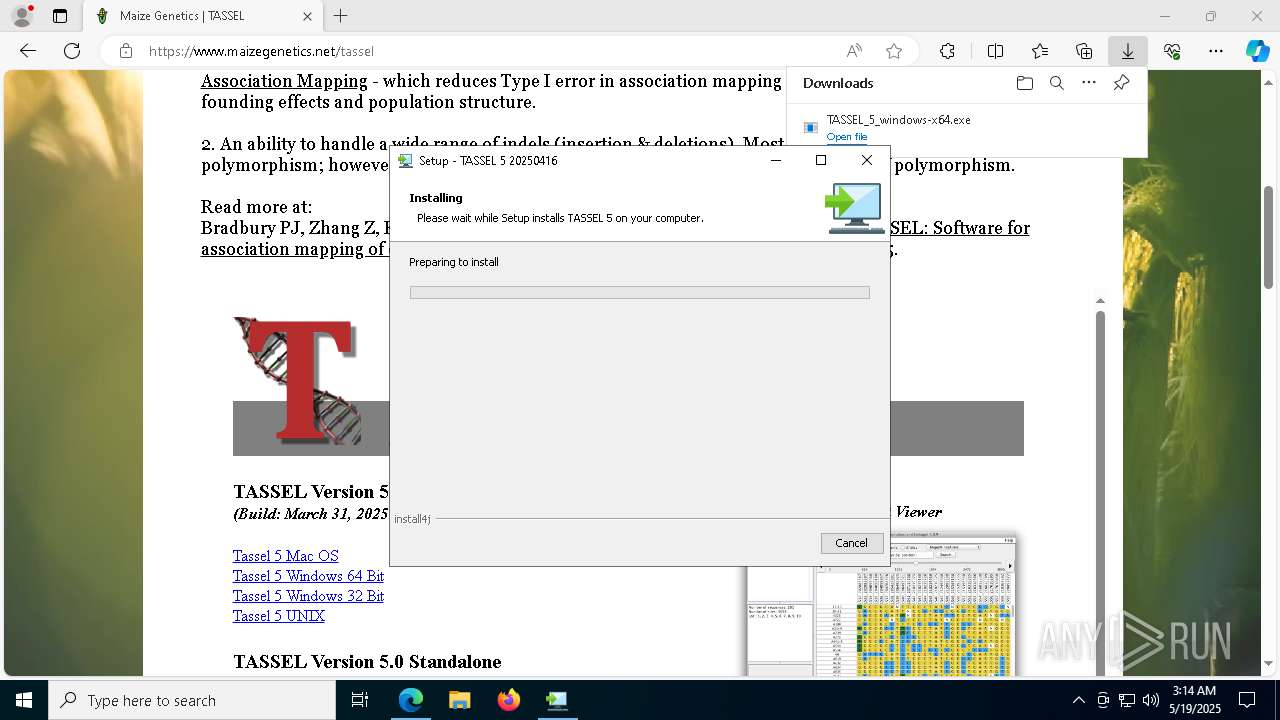Viewport: 1280px width, 720px height.
Task: Open Edge Settings and more menu
Action: click(x=1216, y=51)
